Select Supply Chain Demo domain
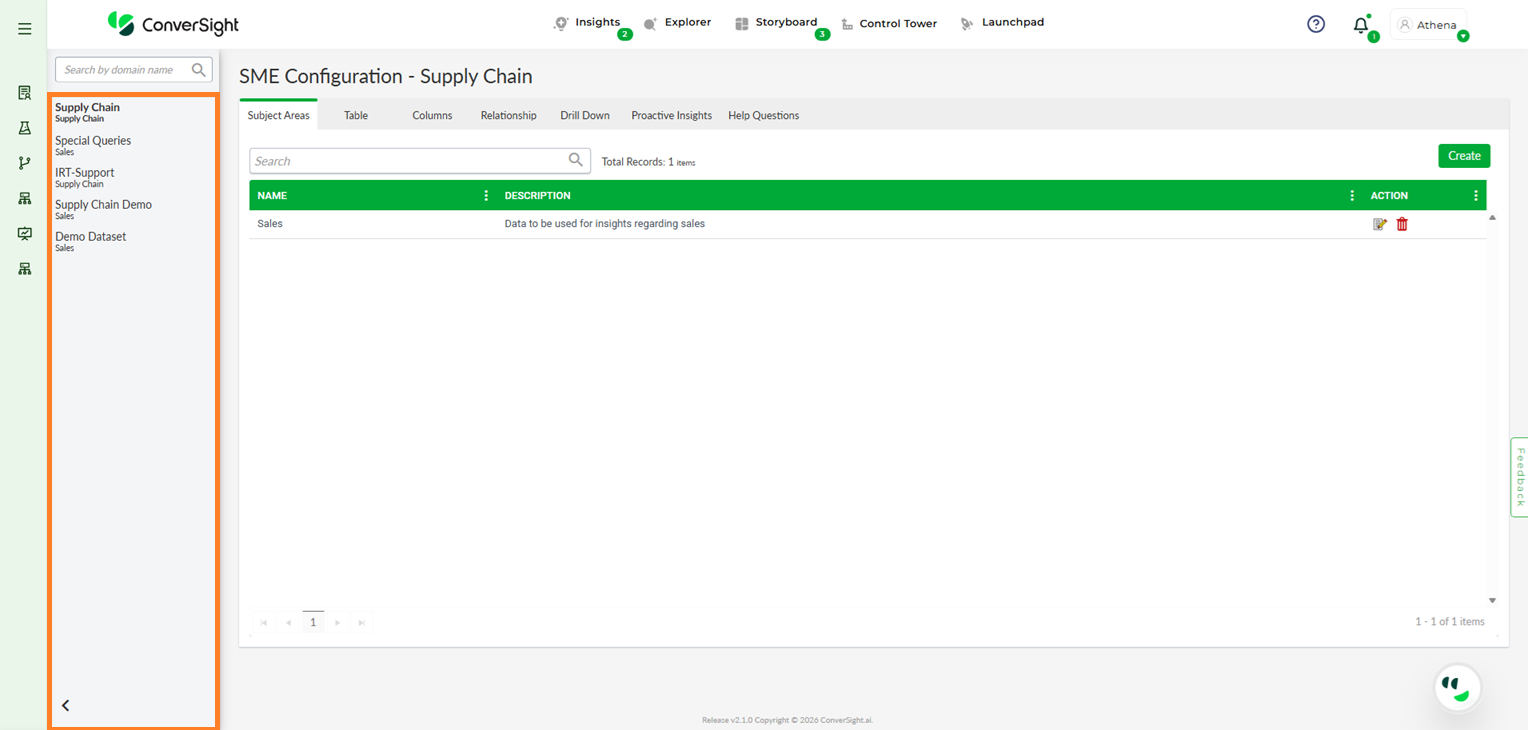Image resolution: width=1528 pixels, height=730 pixels. [x=103, y=205]
